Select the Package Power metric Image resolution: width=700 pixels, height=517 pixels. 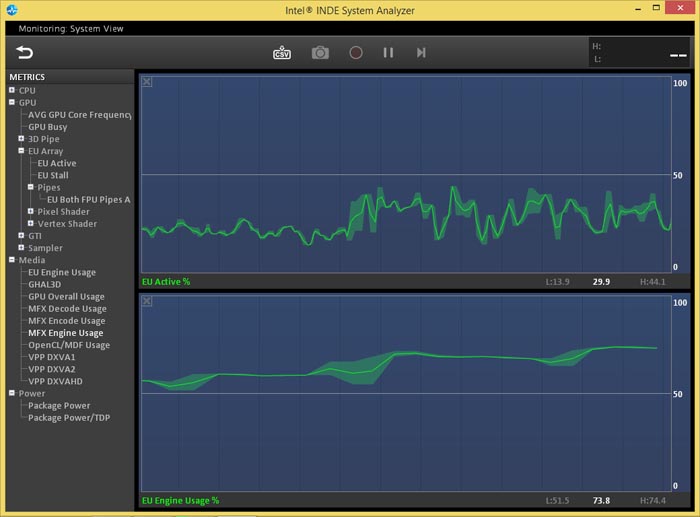pyautogui.click(x=59, y=406)
